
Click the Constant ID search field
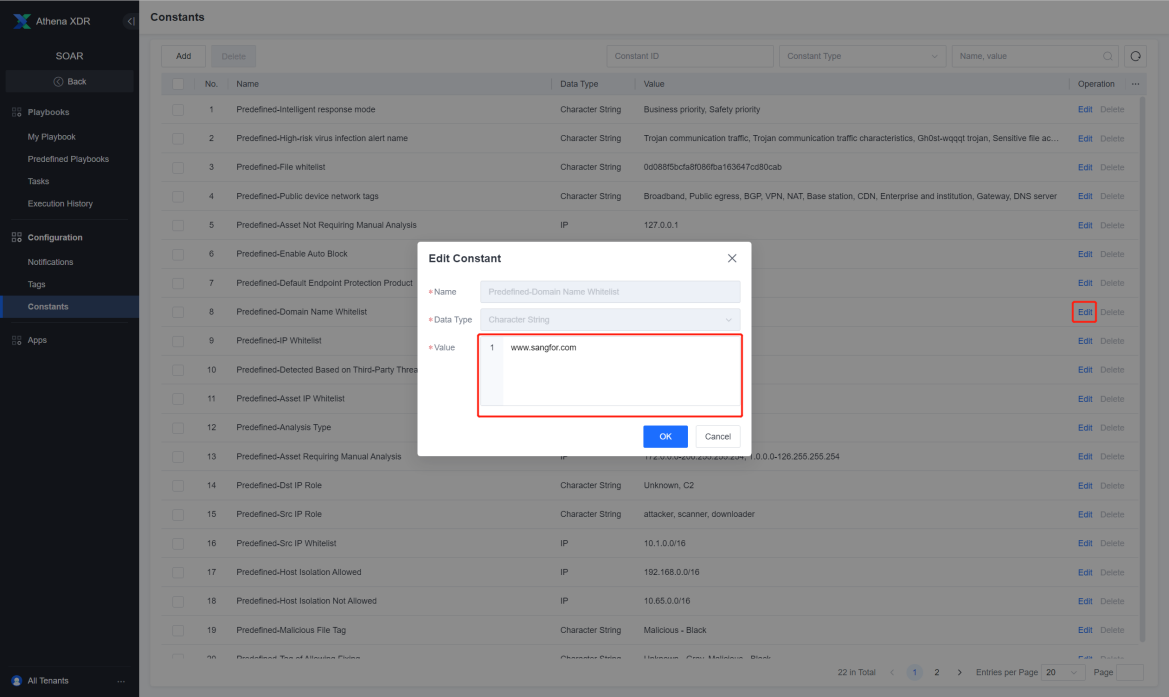(x=690, y=56)
